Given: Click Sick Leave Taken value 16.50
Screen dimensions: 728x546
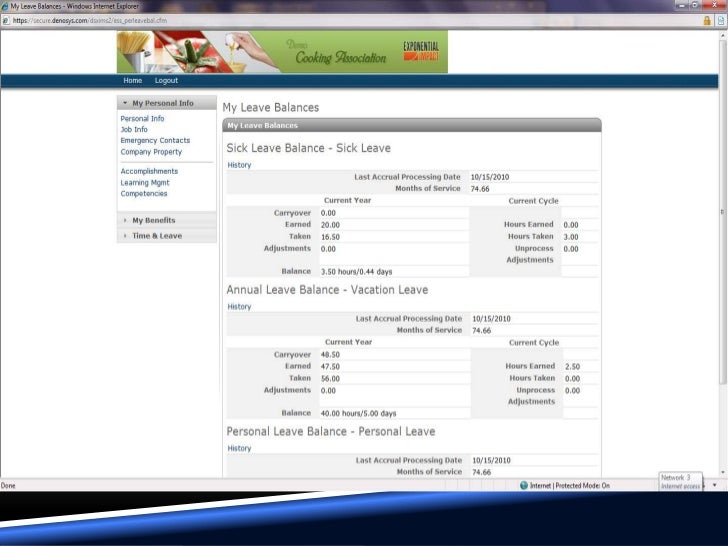Looking at the screenshot, I should pyautogui.click(x=330, y=237).
